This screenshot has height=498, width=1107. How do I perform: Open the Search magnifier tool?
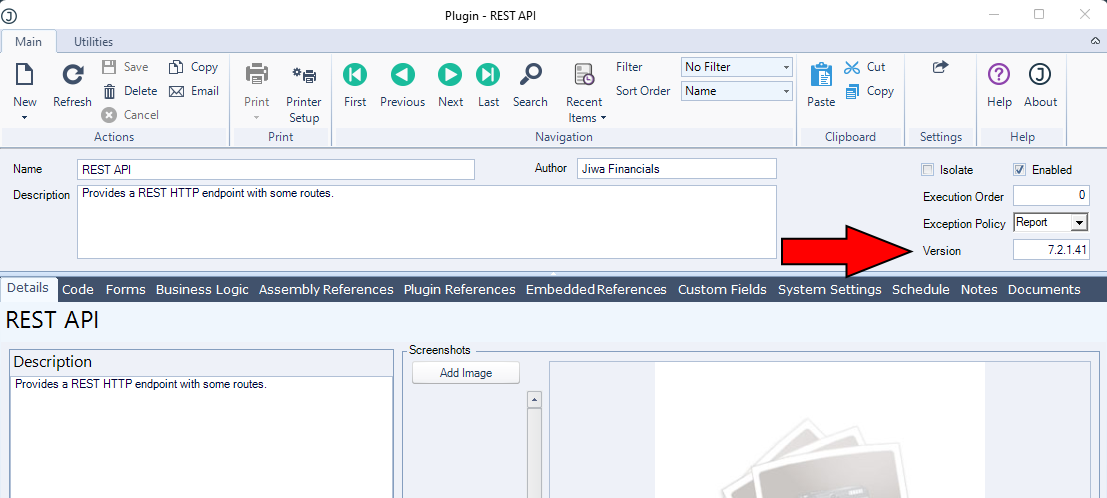(530, 76)
